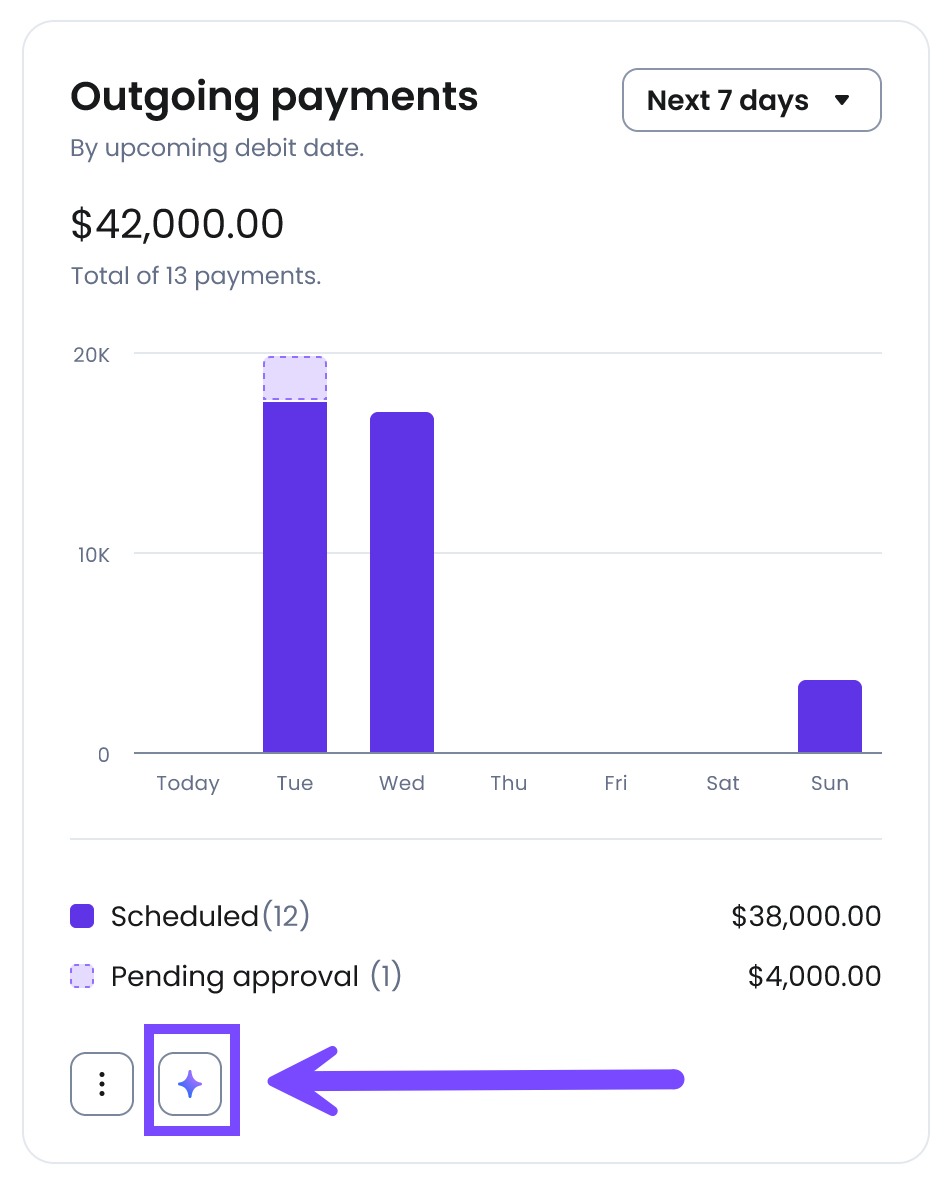Select the solid Tuesday scheduled bar

pos(295,577)
